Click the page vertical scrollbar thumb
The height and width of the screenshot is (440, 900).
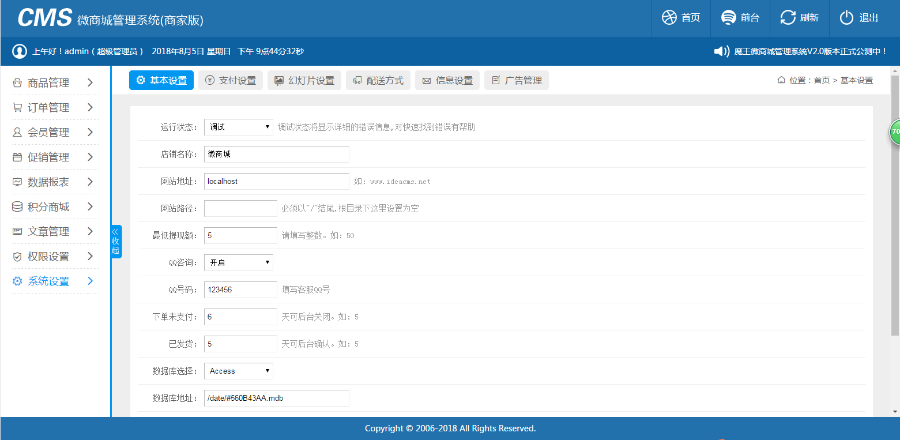tap(895, 205)
